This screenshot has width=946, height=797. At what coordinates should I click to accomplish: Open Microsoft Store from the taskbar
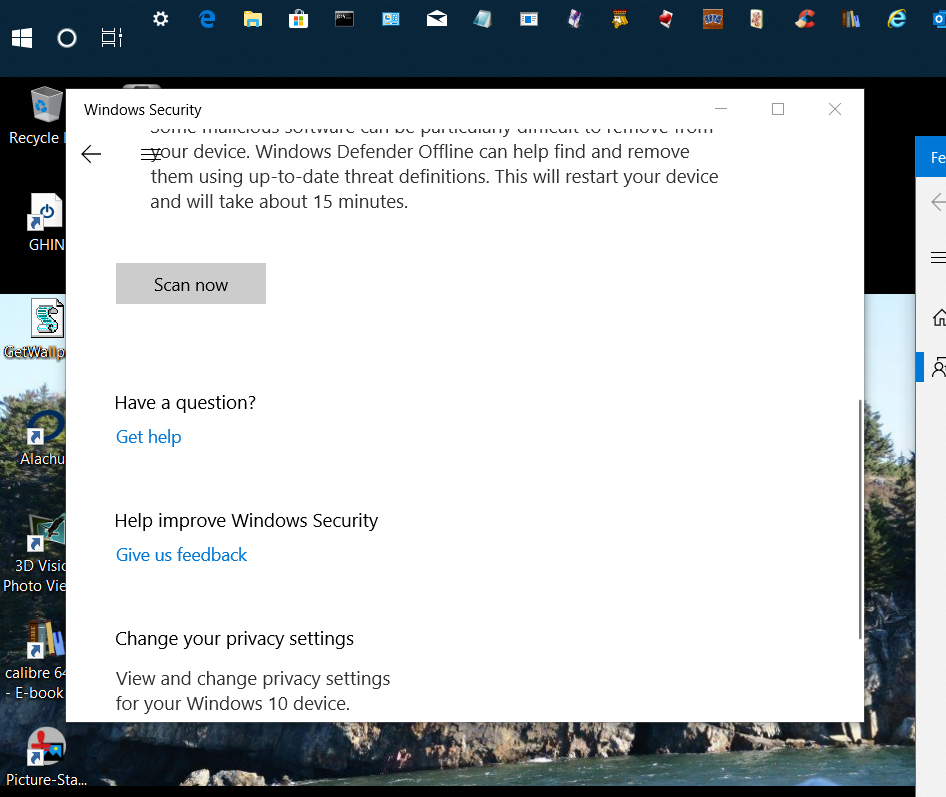point(299,19)
